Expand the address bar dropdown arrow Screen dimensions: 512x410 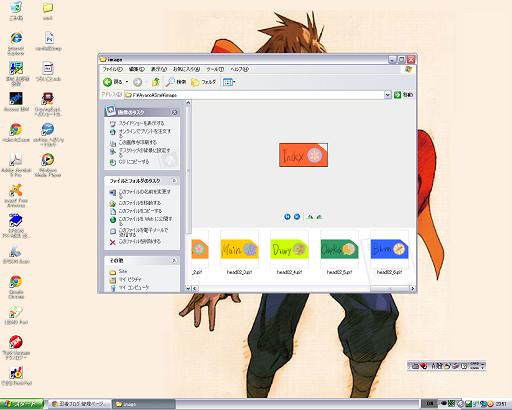click(x=387, y=95)
